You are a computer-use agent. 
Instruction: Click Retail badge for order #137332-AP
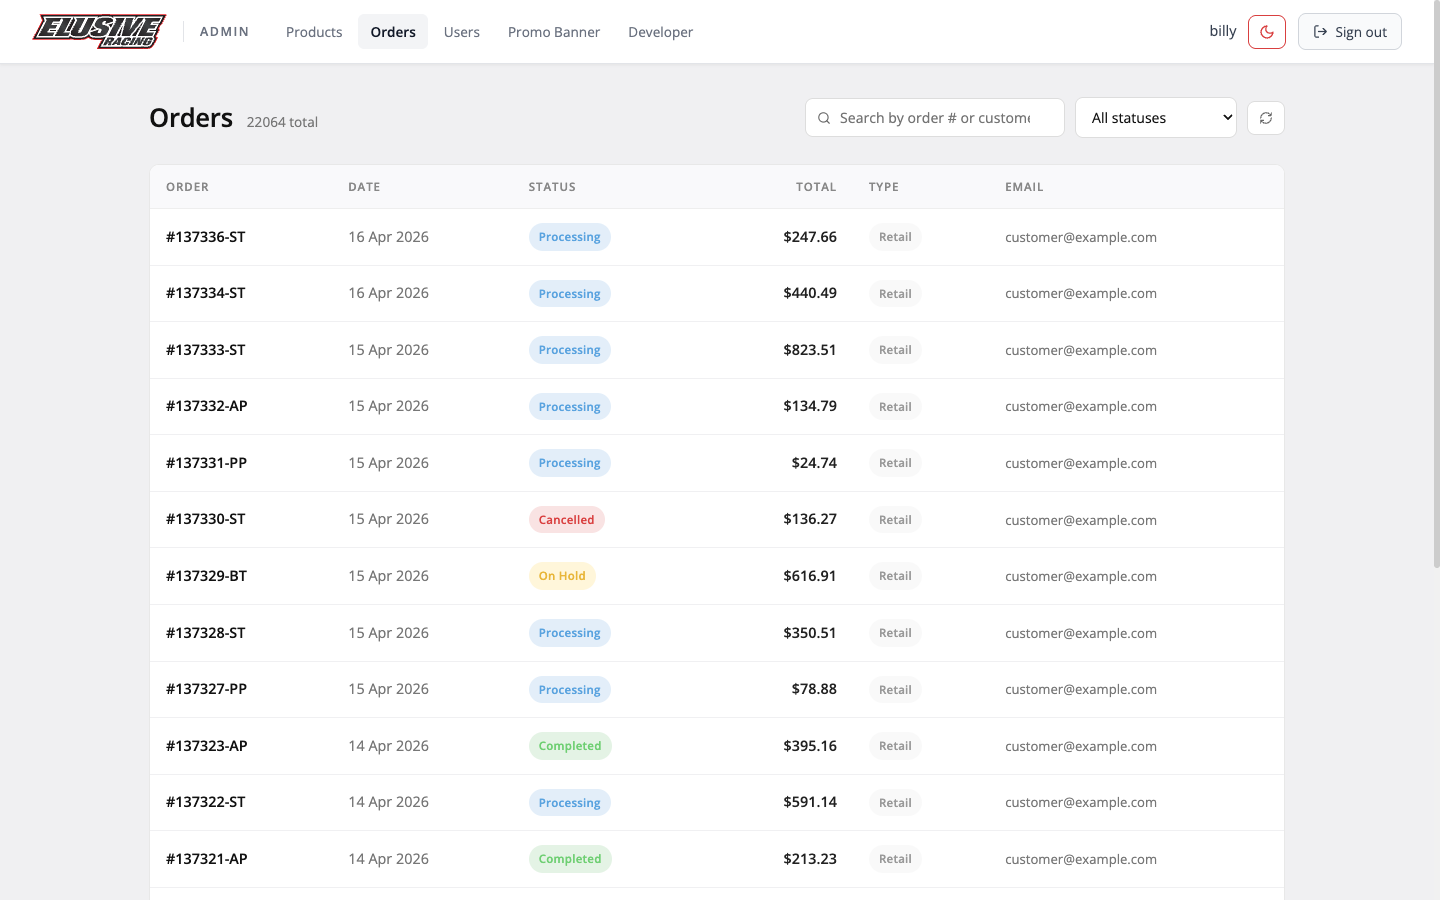point(895,407)
